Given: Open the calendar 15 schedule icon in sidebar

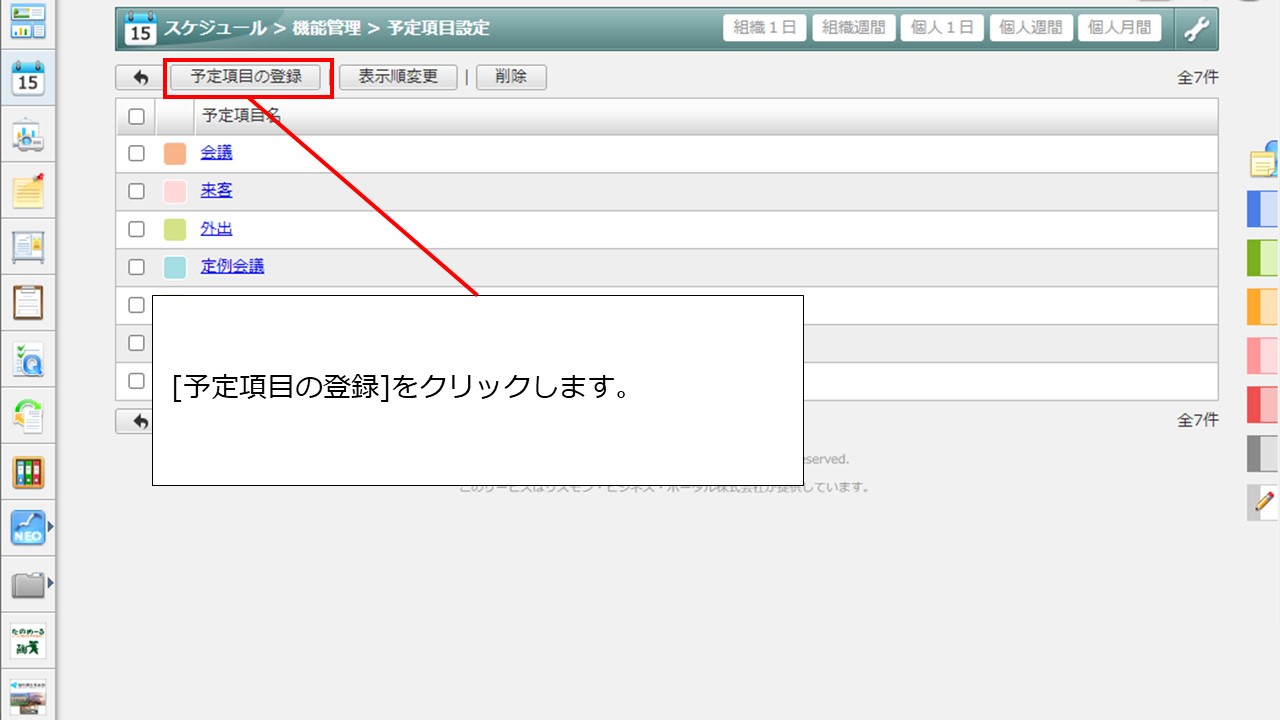Looking at the screenshot, I should (28, 78).
